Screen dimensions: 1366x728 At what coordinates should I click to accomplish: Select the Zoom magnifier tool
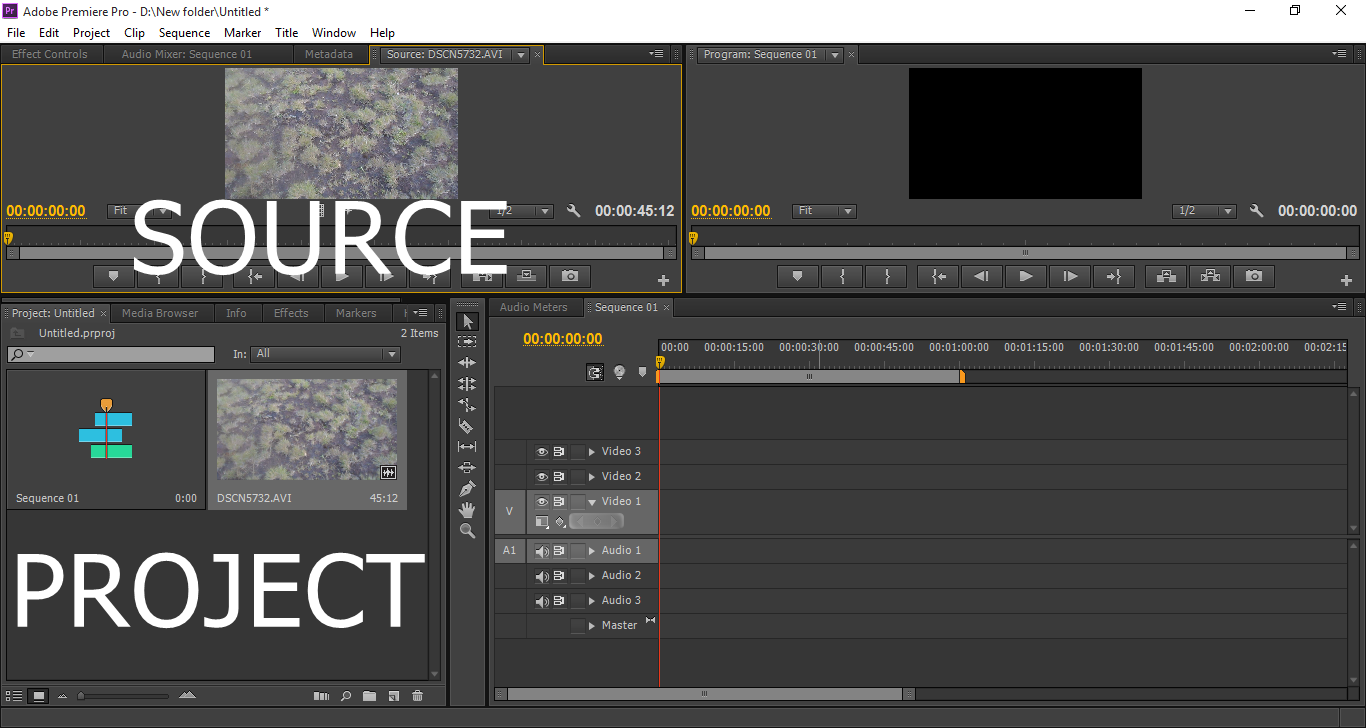click(x=467, y=531)
